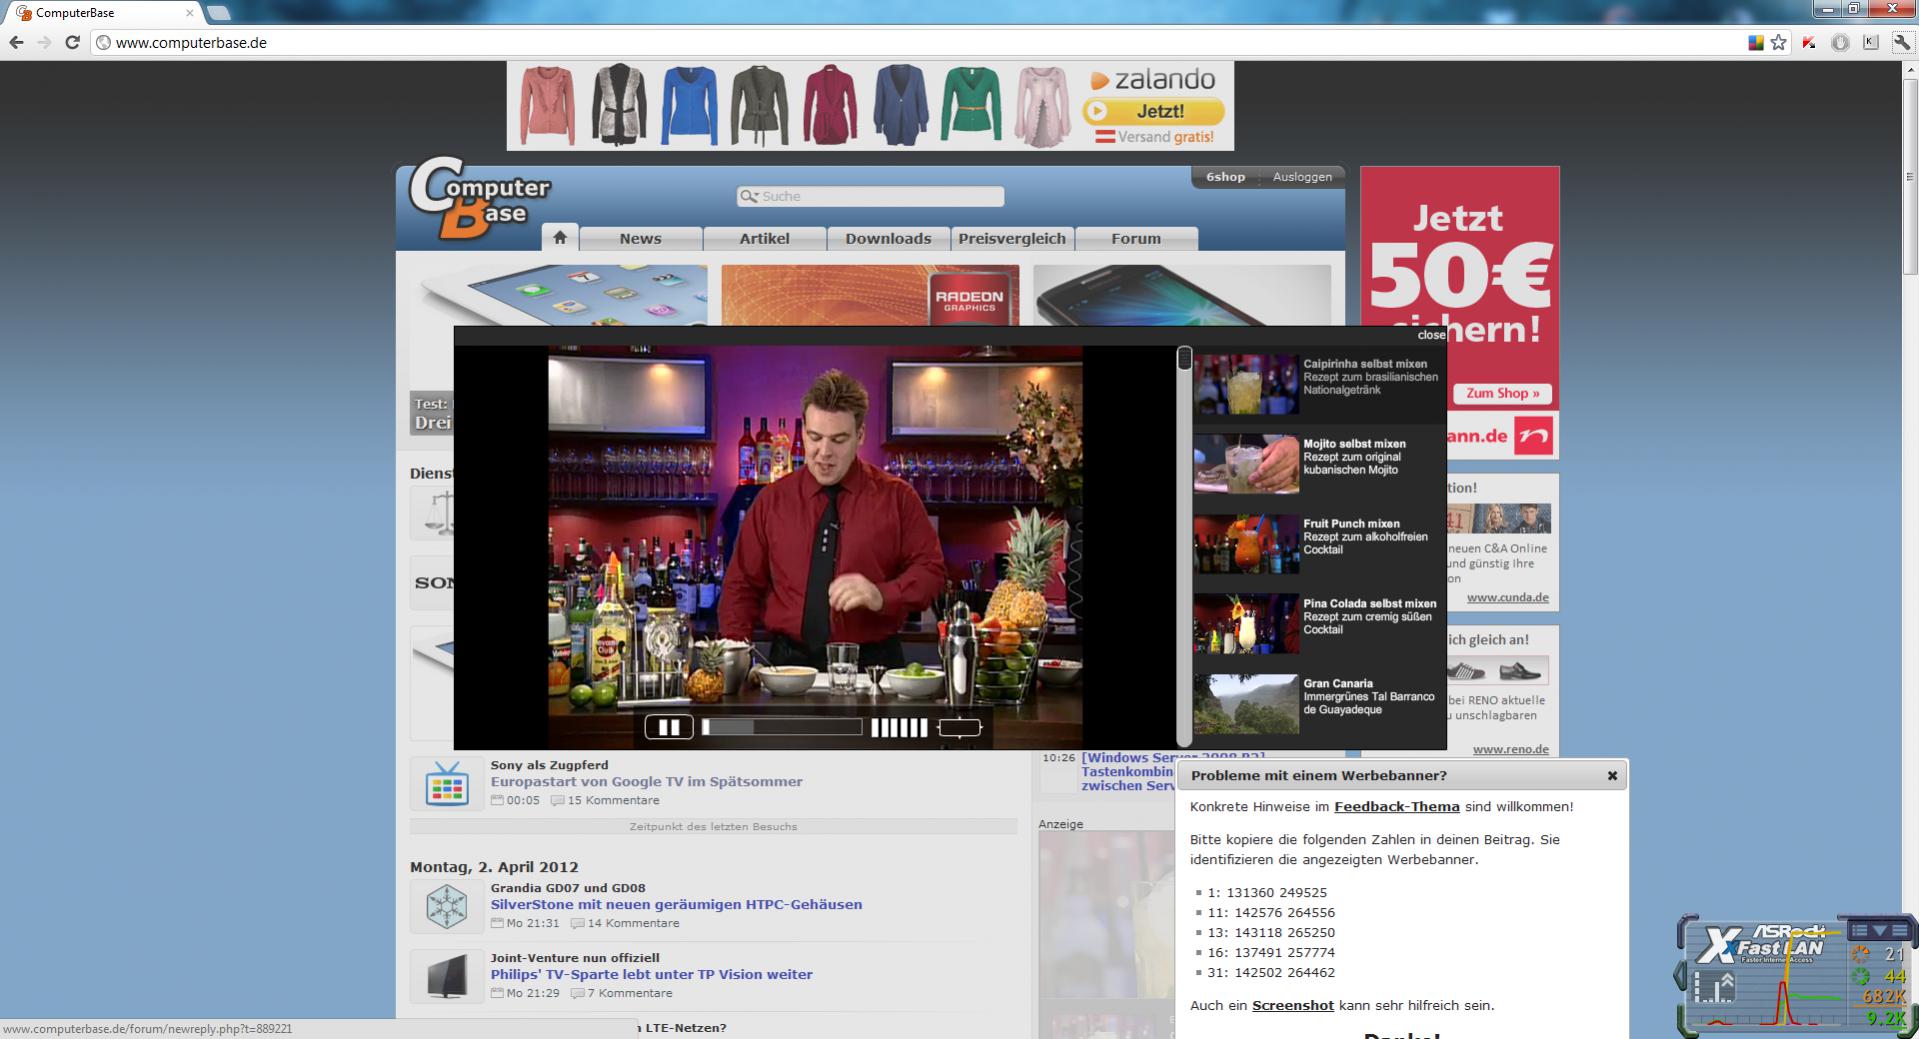This screenshot has width=1919, height=1039.
Task: Click the Zalando 'Jetzt!' banner button
Action: coord(1154,111)
